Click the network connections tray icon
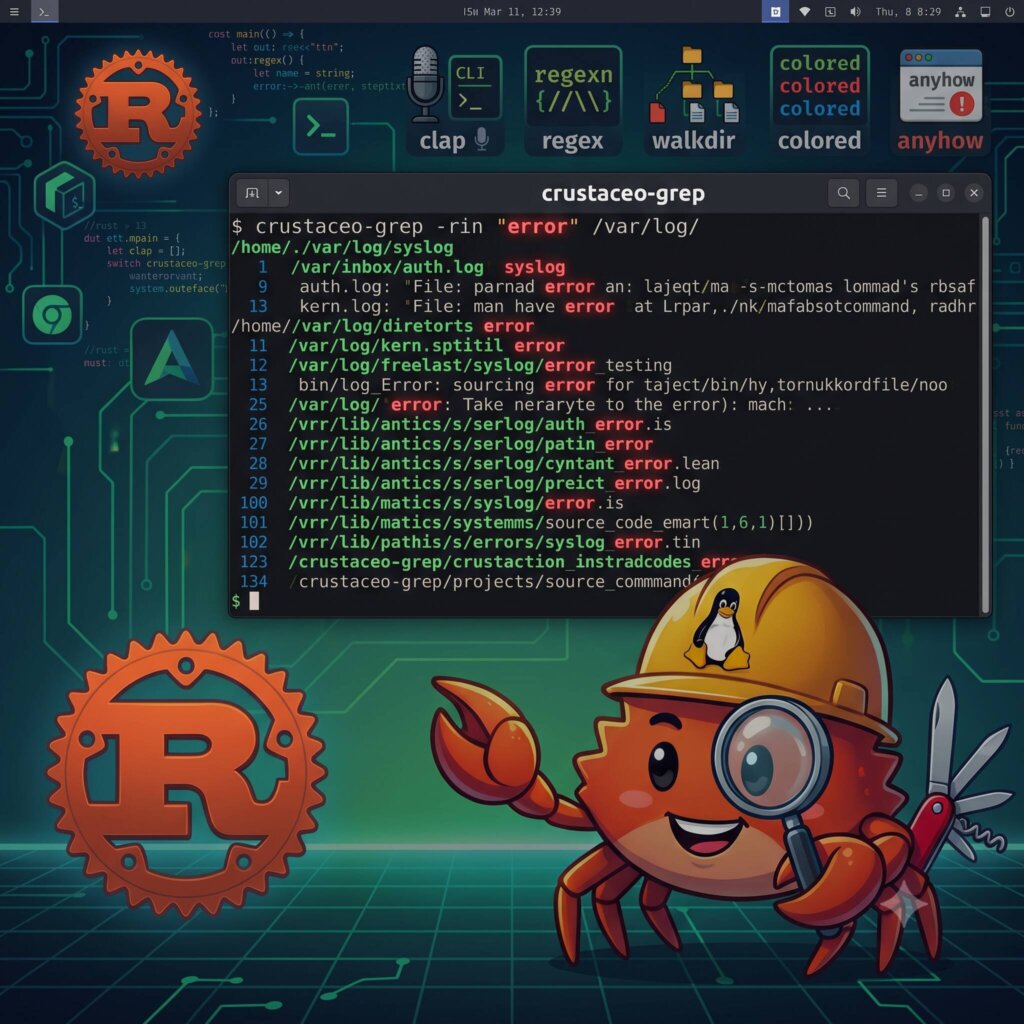 (960, 12)
